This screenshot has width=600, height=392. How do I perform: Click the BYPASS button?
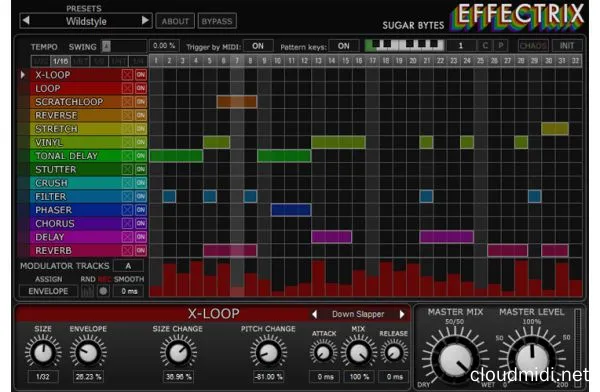tap(217, 21)
